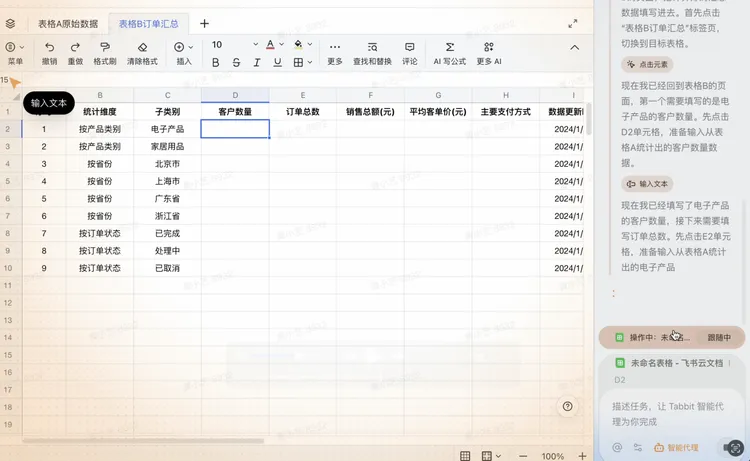Click the fill color paint bucket swatch

pos(299,45)
